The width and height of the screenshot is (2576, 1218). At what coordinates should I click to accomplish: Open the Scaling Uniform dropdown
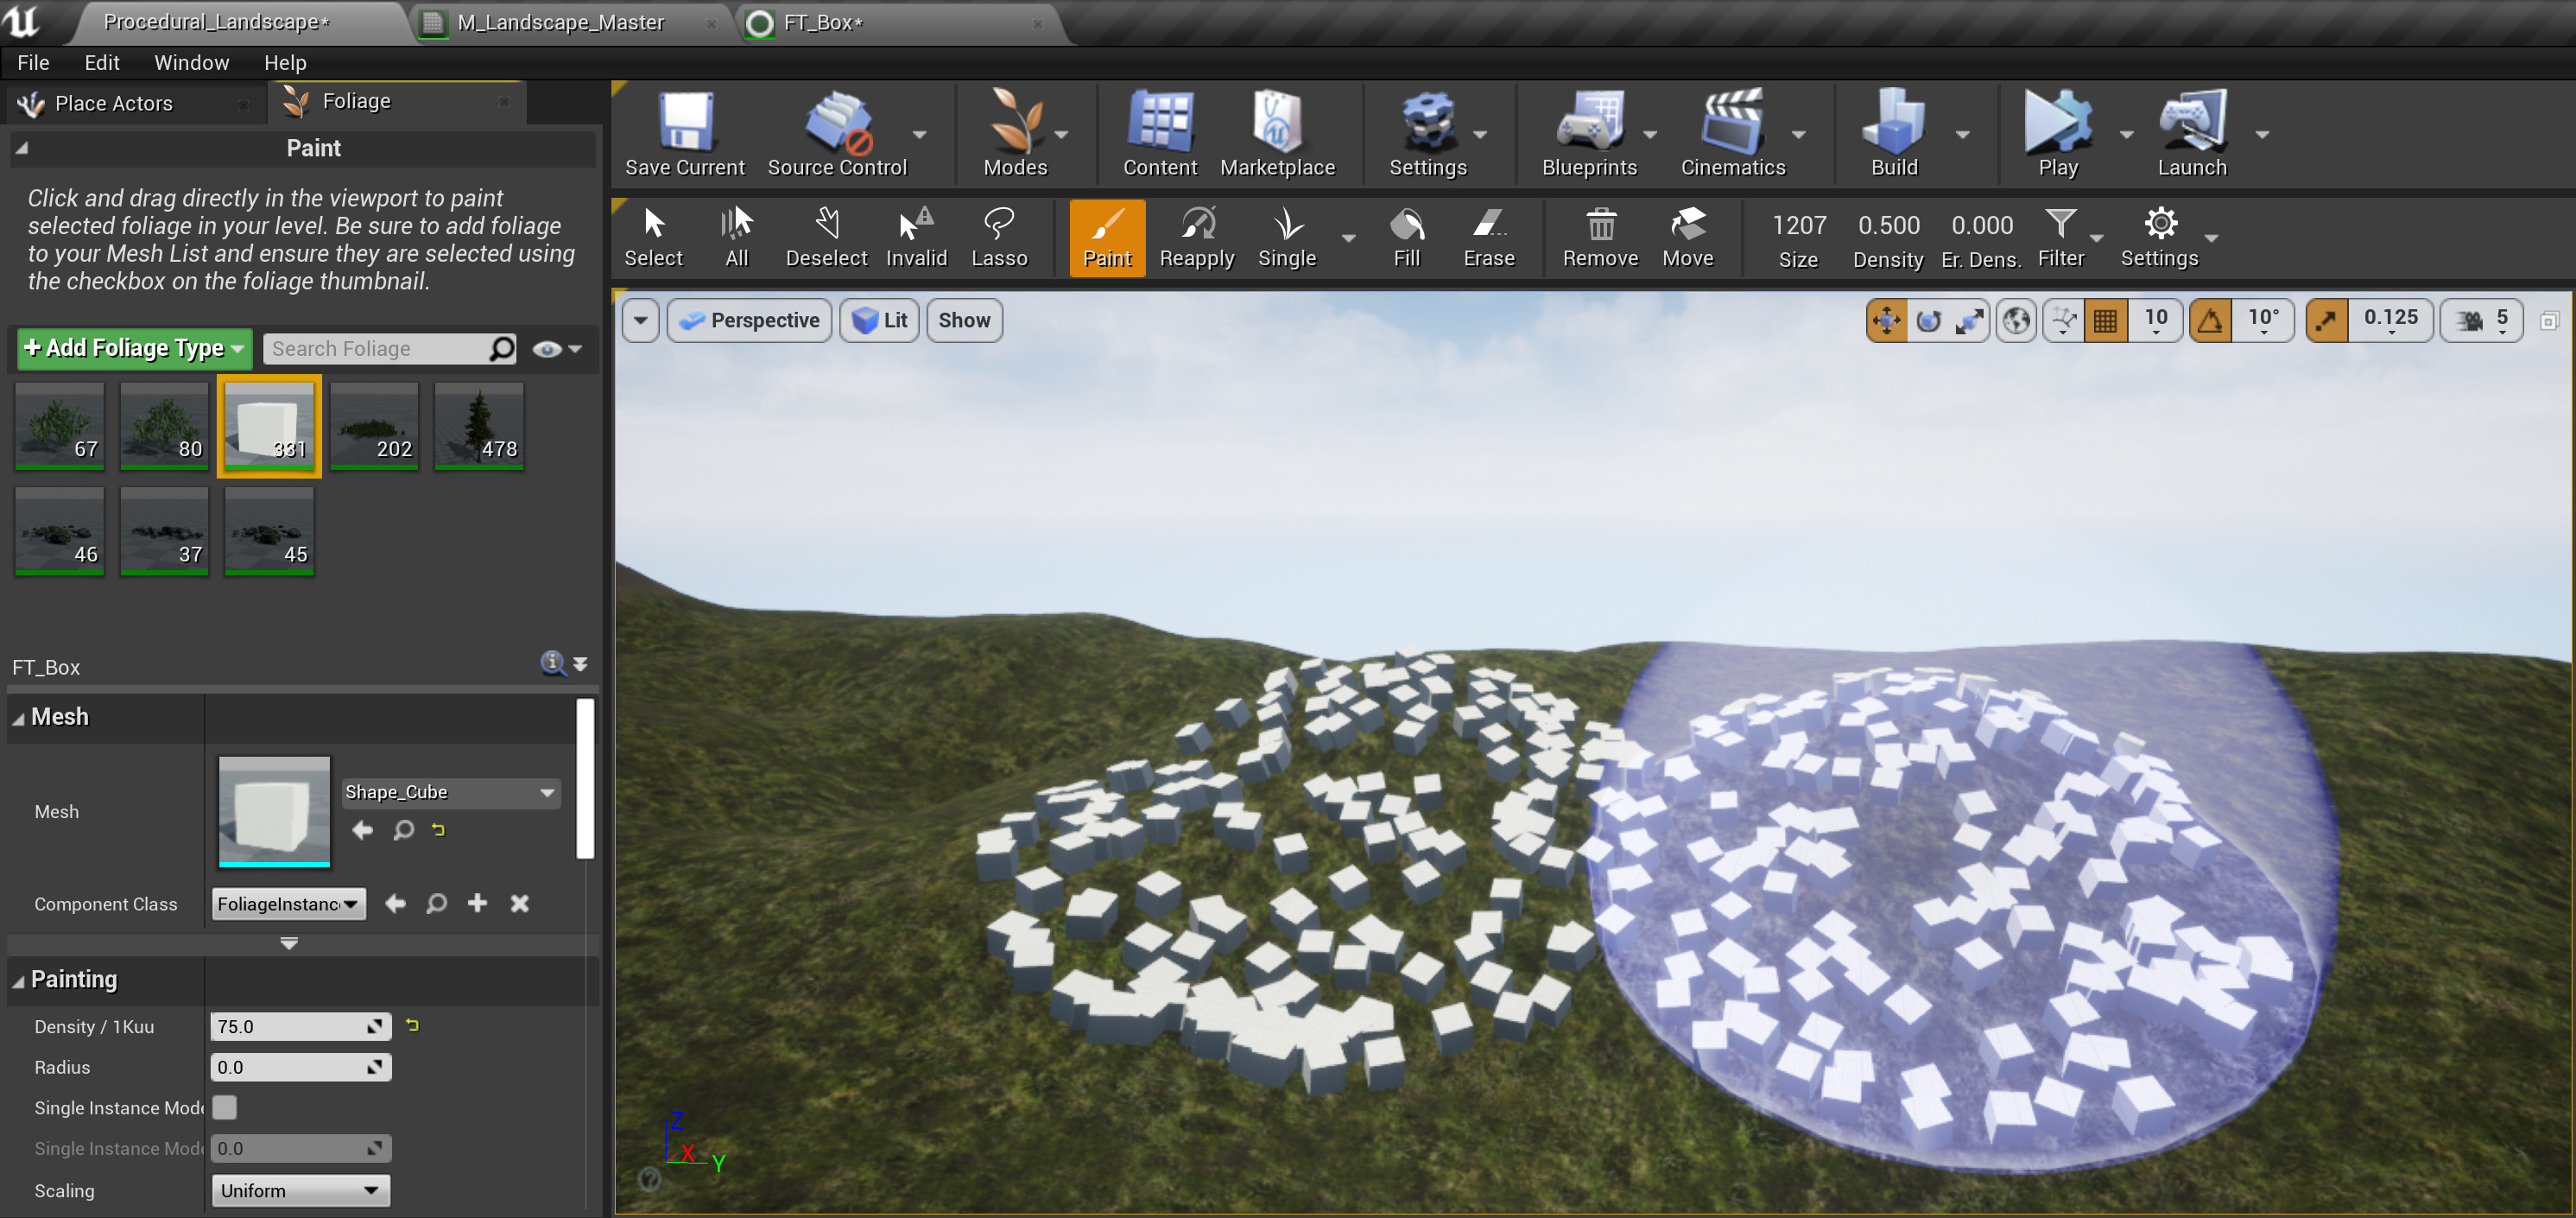[x=299, y=1190]
